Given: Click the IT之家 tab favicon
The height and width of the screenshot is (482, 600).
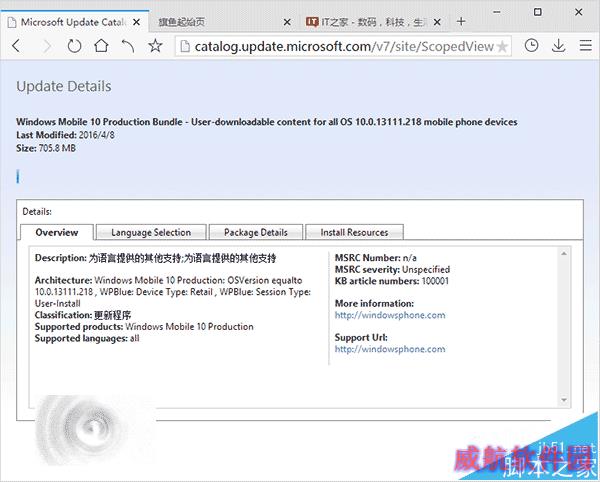Looking at the screenshot, I should 312,22.
